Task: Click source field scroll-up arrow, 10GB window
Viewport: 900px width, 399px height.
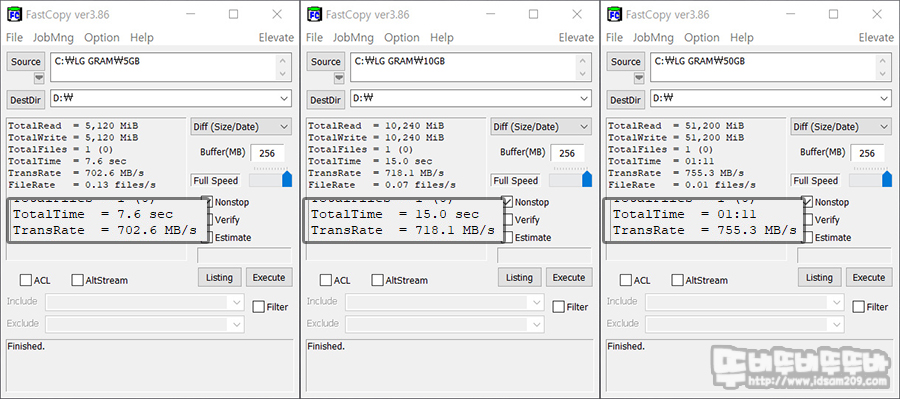Action: coord(583,61)
